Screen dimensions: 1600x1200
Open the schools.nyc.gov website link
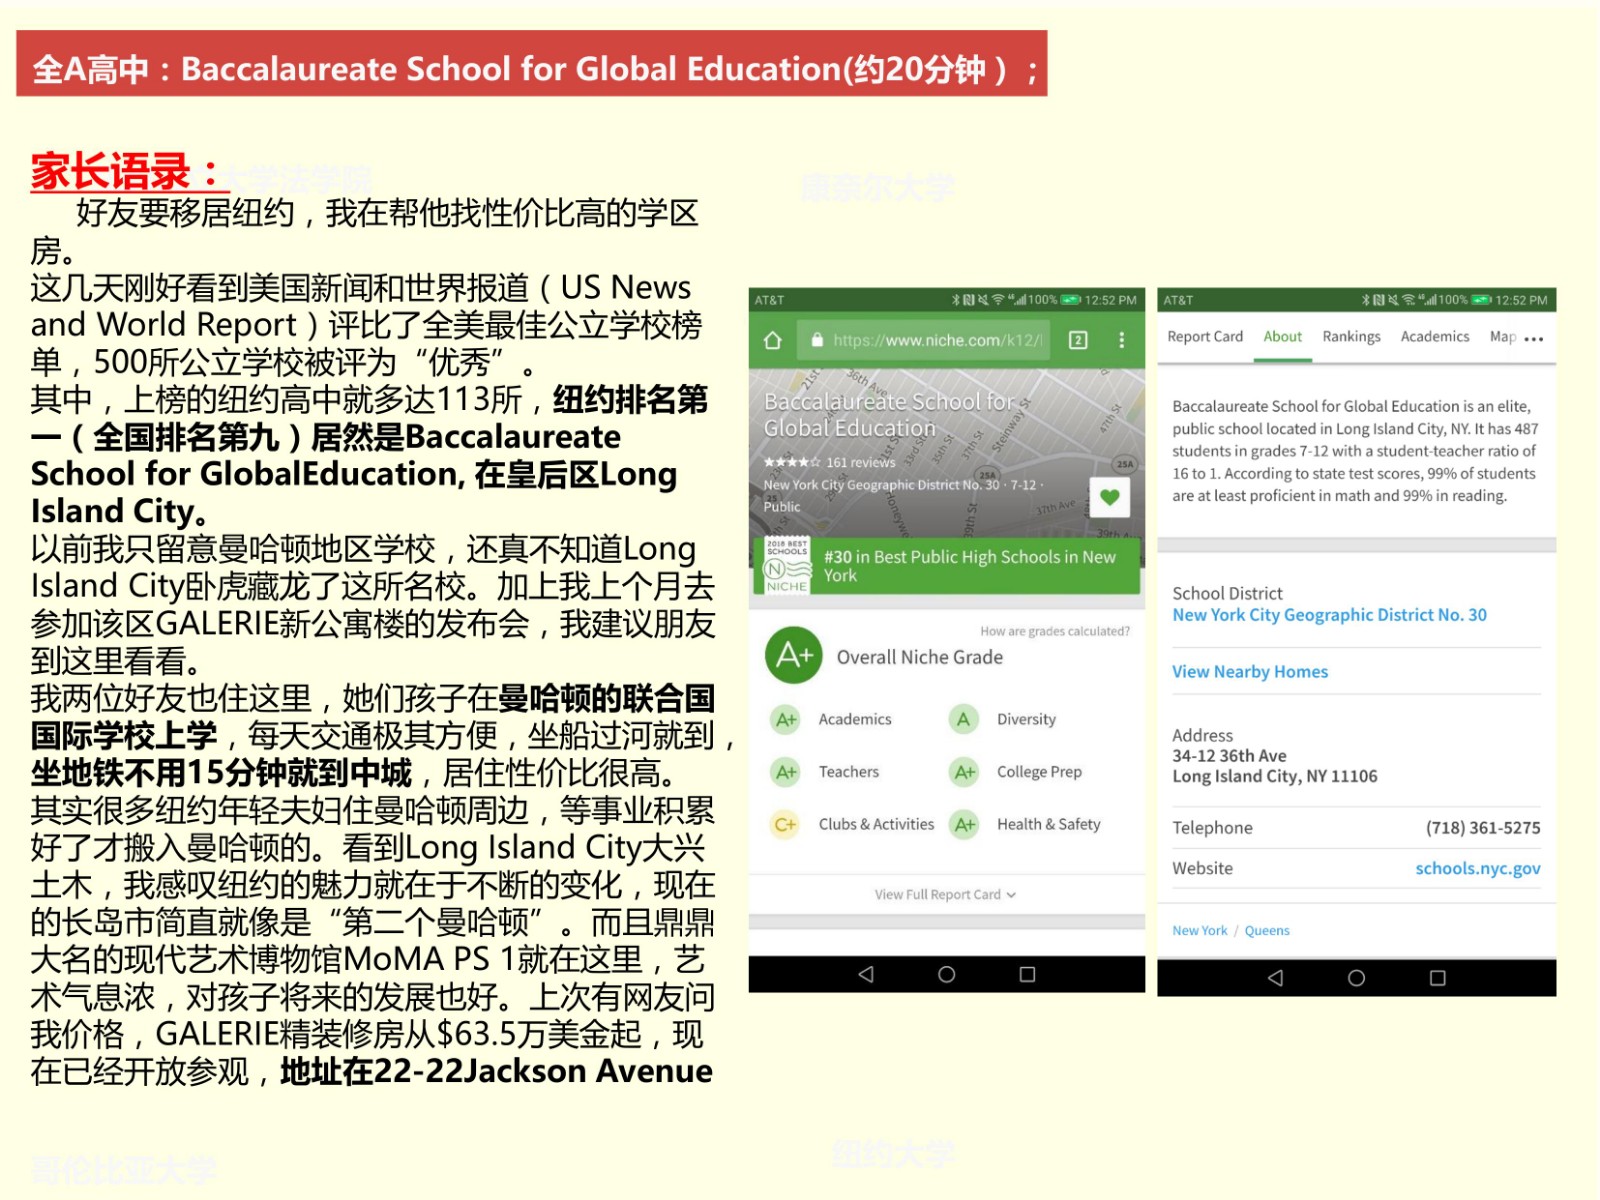[1477, 869]
